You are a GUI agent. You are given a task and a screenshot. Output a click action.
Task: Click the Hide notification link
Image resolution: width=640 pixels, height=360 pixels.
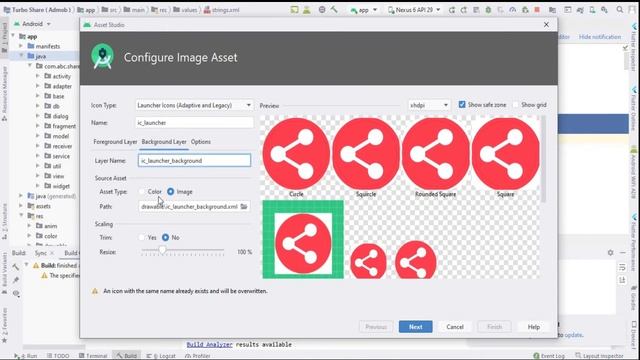click(600, 37)
